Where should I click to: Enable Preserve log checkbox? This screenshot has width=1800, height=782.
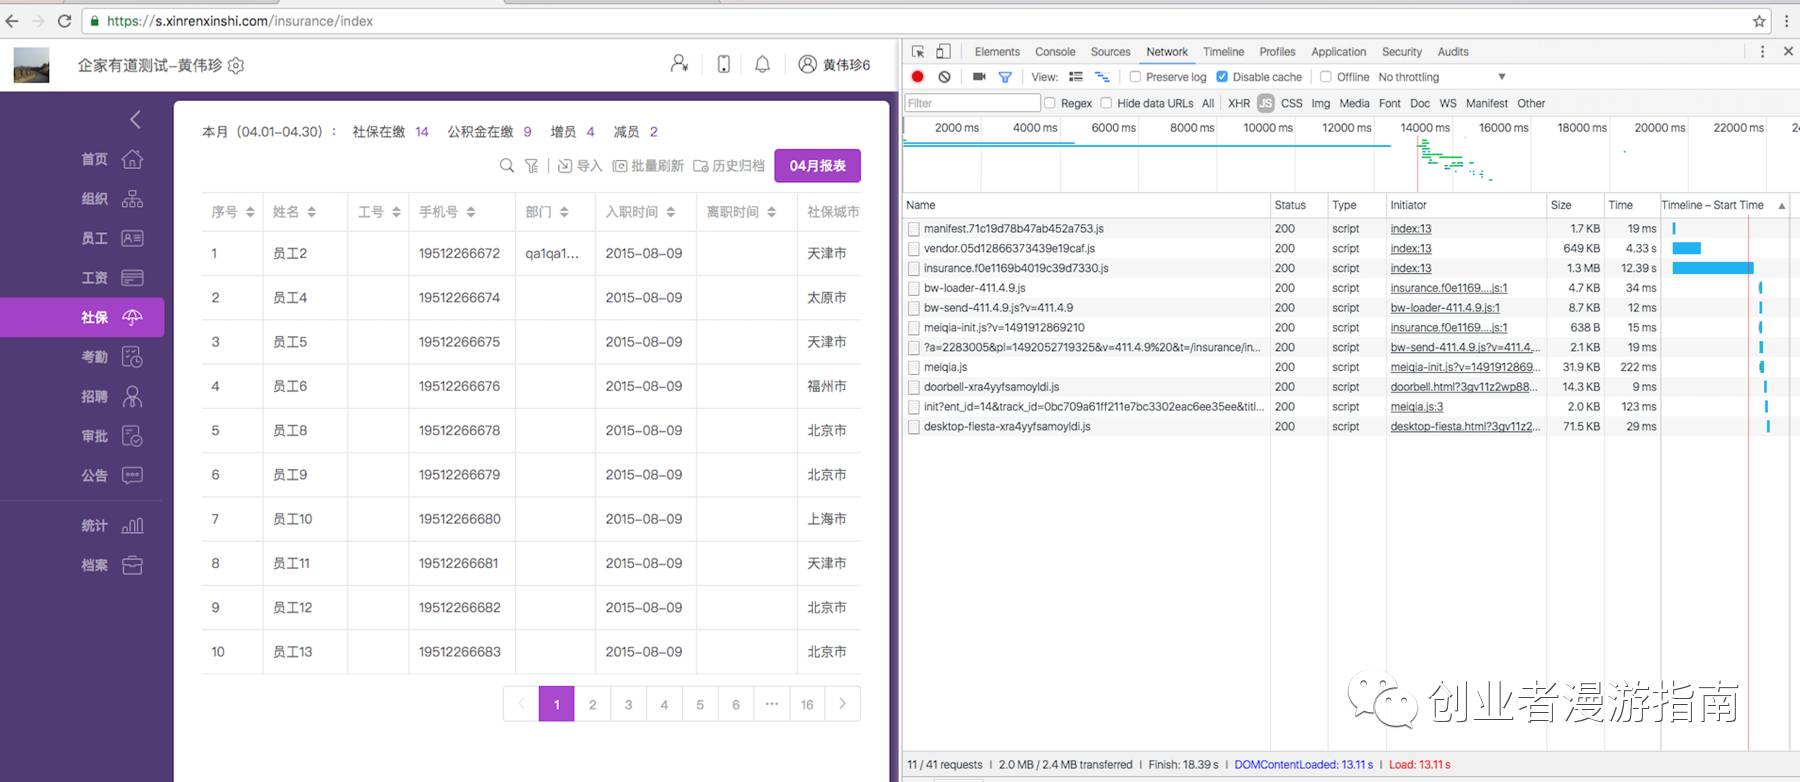[1135, 77]
